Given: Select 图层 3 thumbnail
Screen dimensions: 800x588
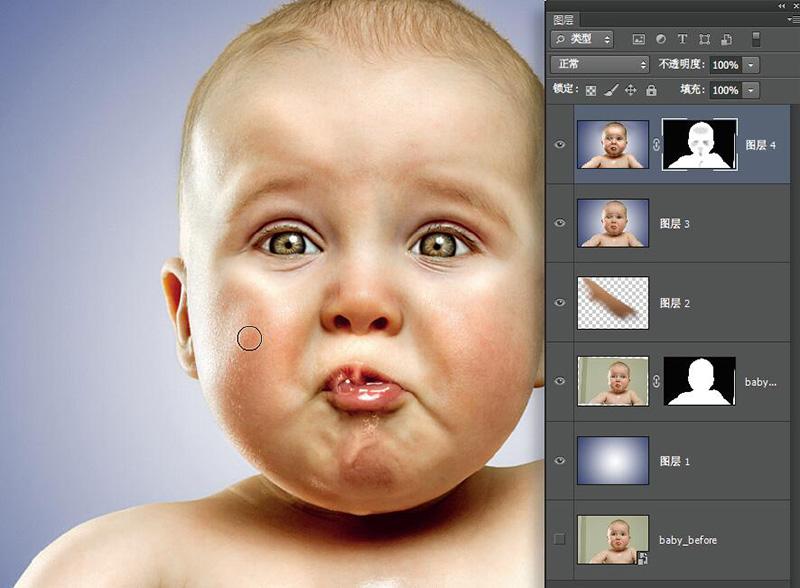Looking at the screenshot, I should click(613, 223).
